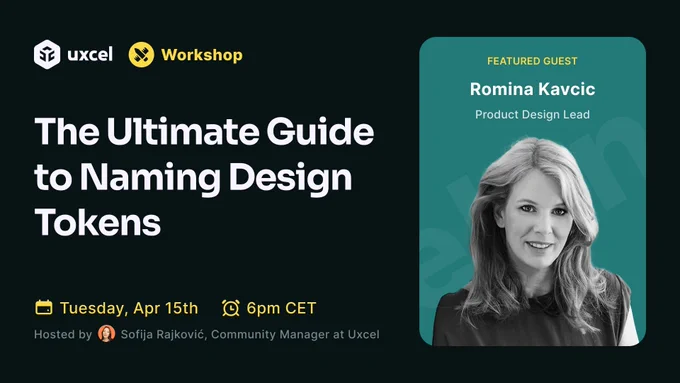Click the alarm clock icon

coord(231,308)
